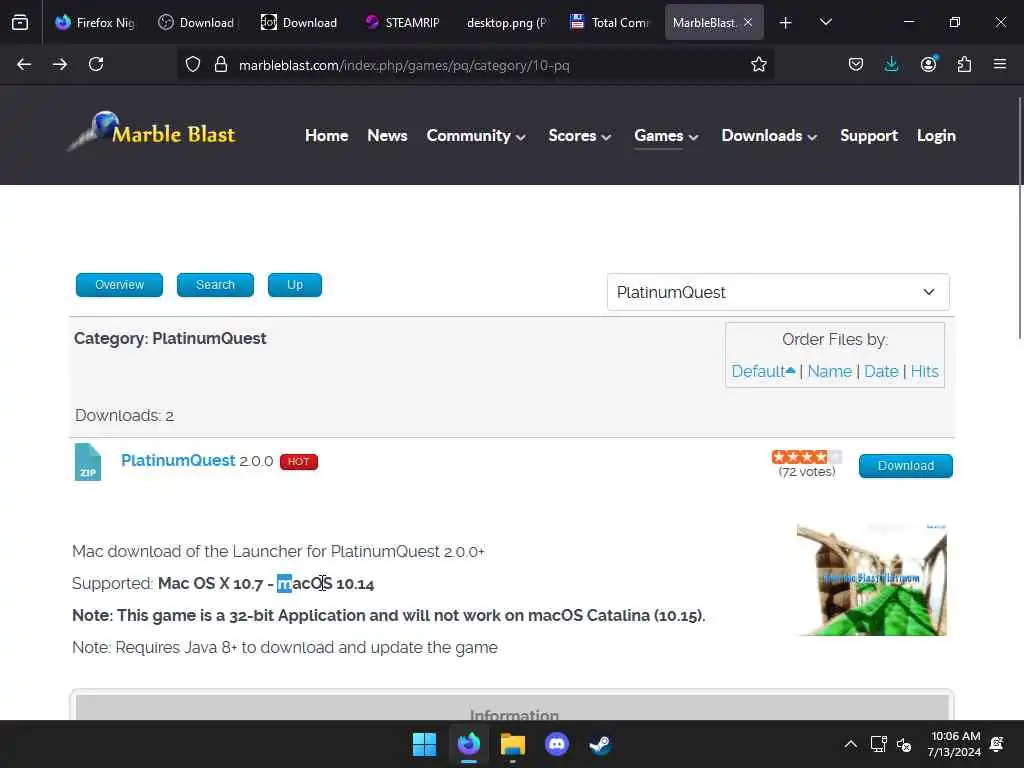Go to Home in site navigation

coord(327,135)
